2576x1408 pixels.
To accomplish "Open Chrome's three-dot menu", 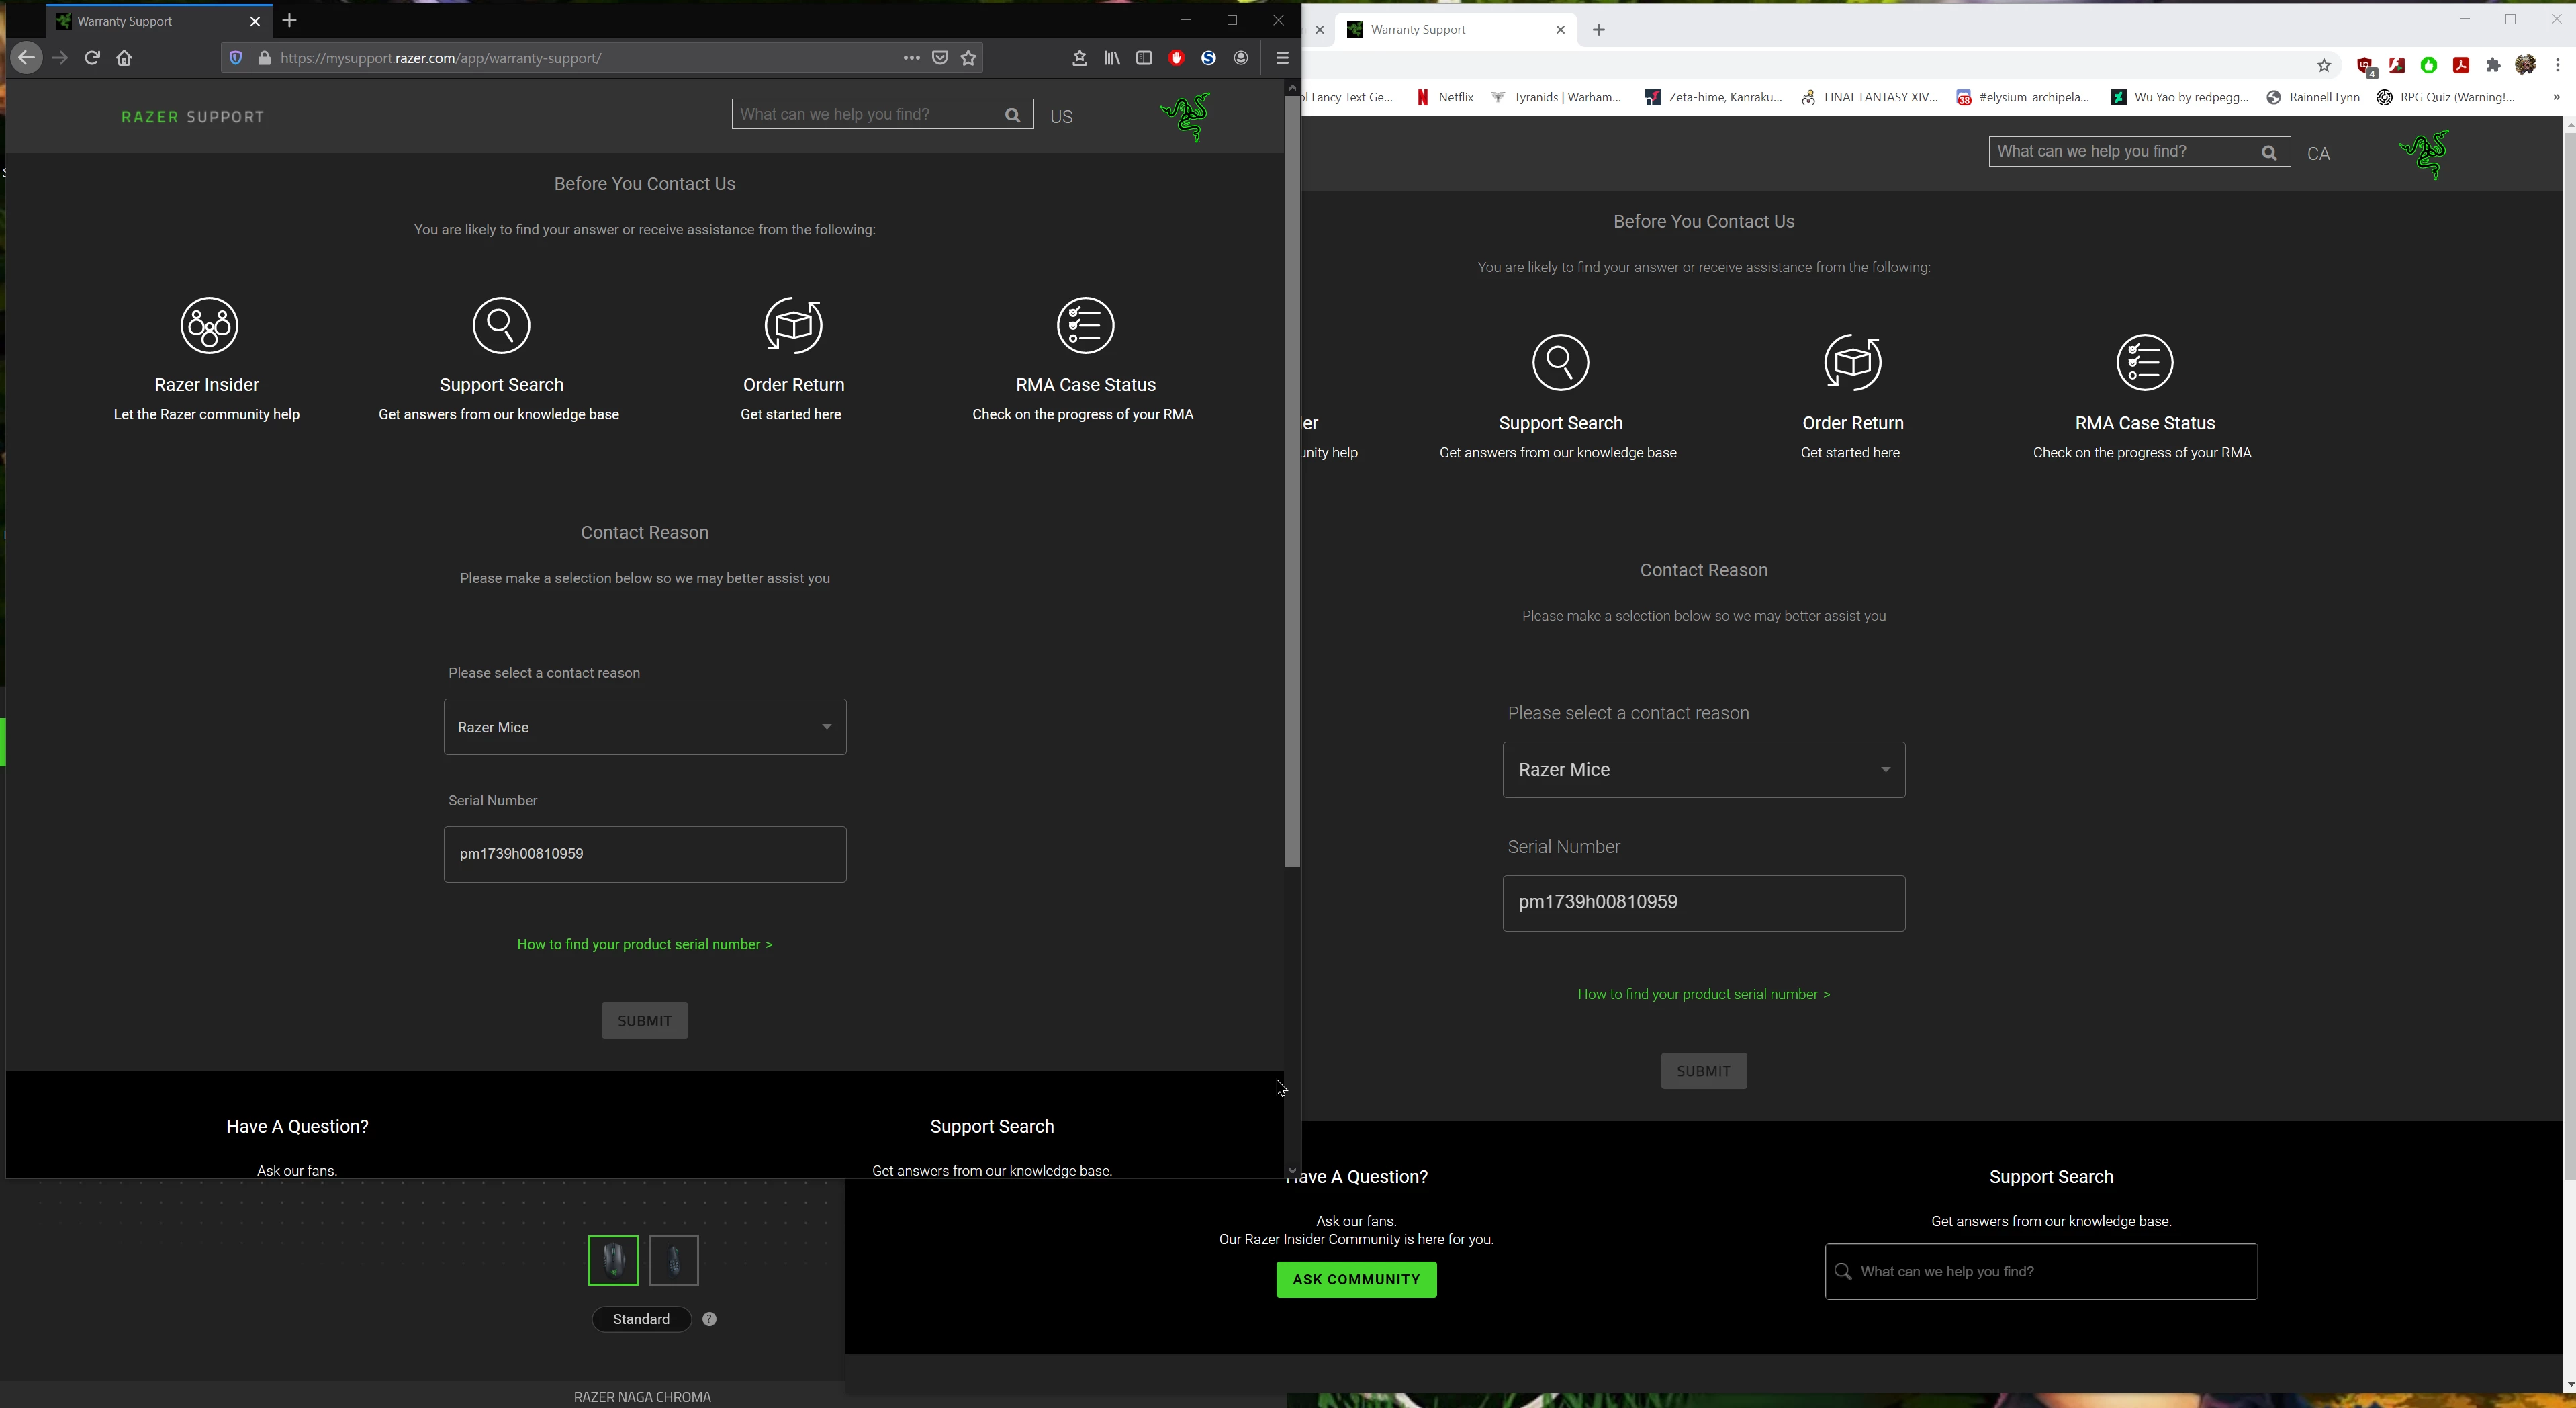I will [2560, 64].
